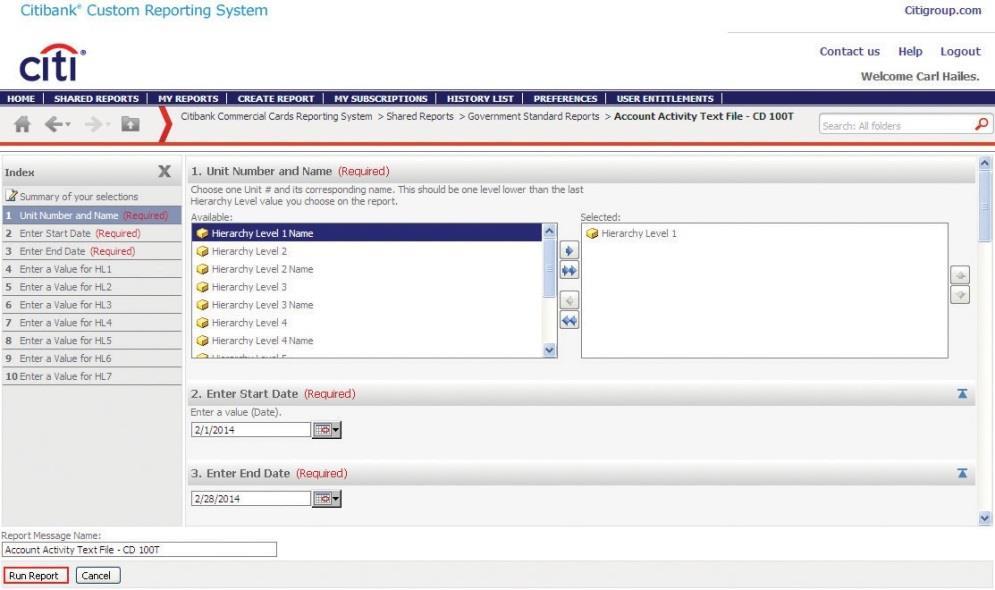Open Citibank Commercial Cards Reporting System breadcrumb

[276, 116]
